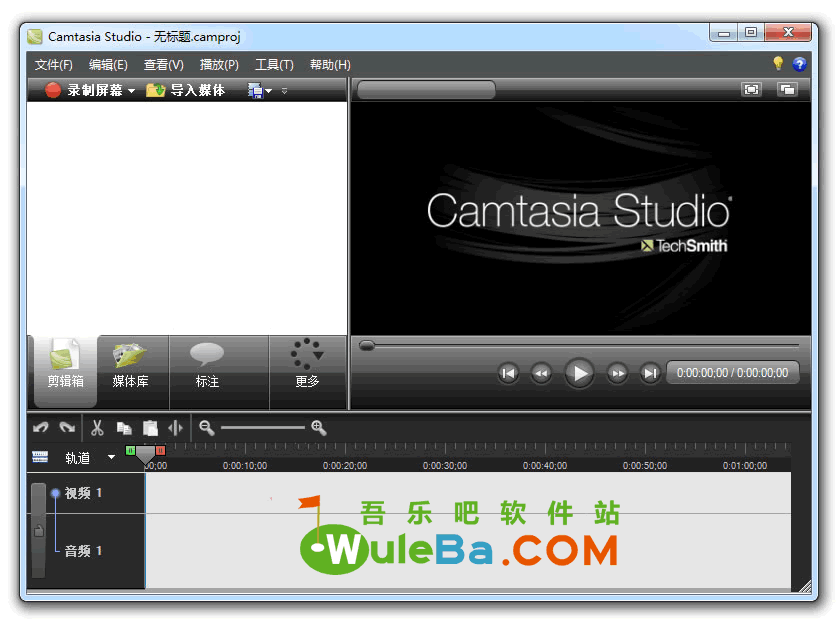Jump to end of the clip
836x629 pixels.
click(650, 373)
